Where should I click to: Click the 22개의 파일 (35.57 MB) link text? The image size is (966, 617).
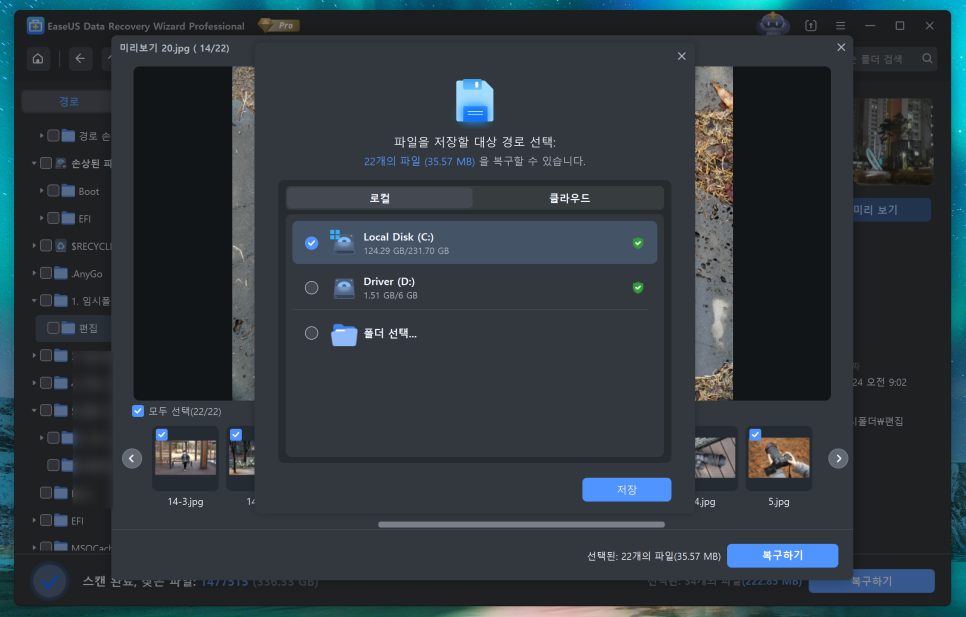click(419, 161)
